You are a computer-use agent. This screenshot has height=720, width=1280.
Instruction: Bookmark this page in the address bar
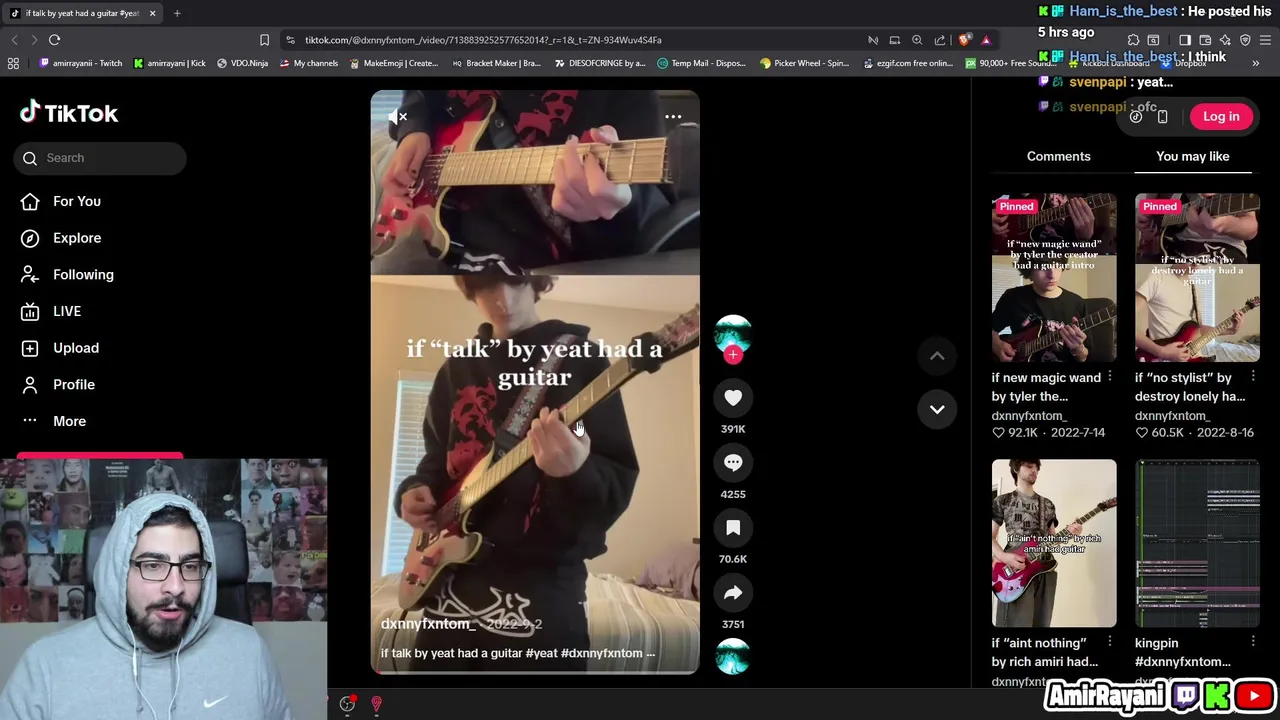(264, 40)
